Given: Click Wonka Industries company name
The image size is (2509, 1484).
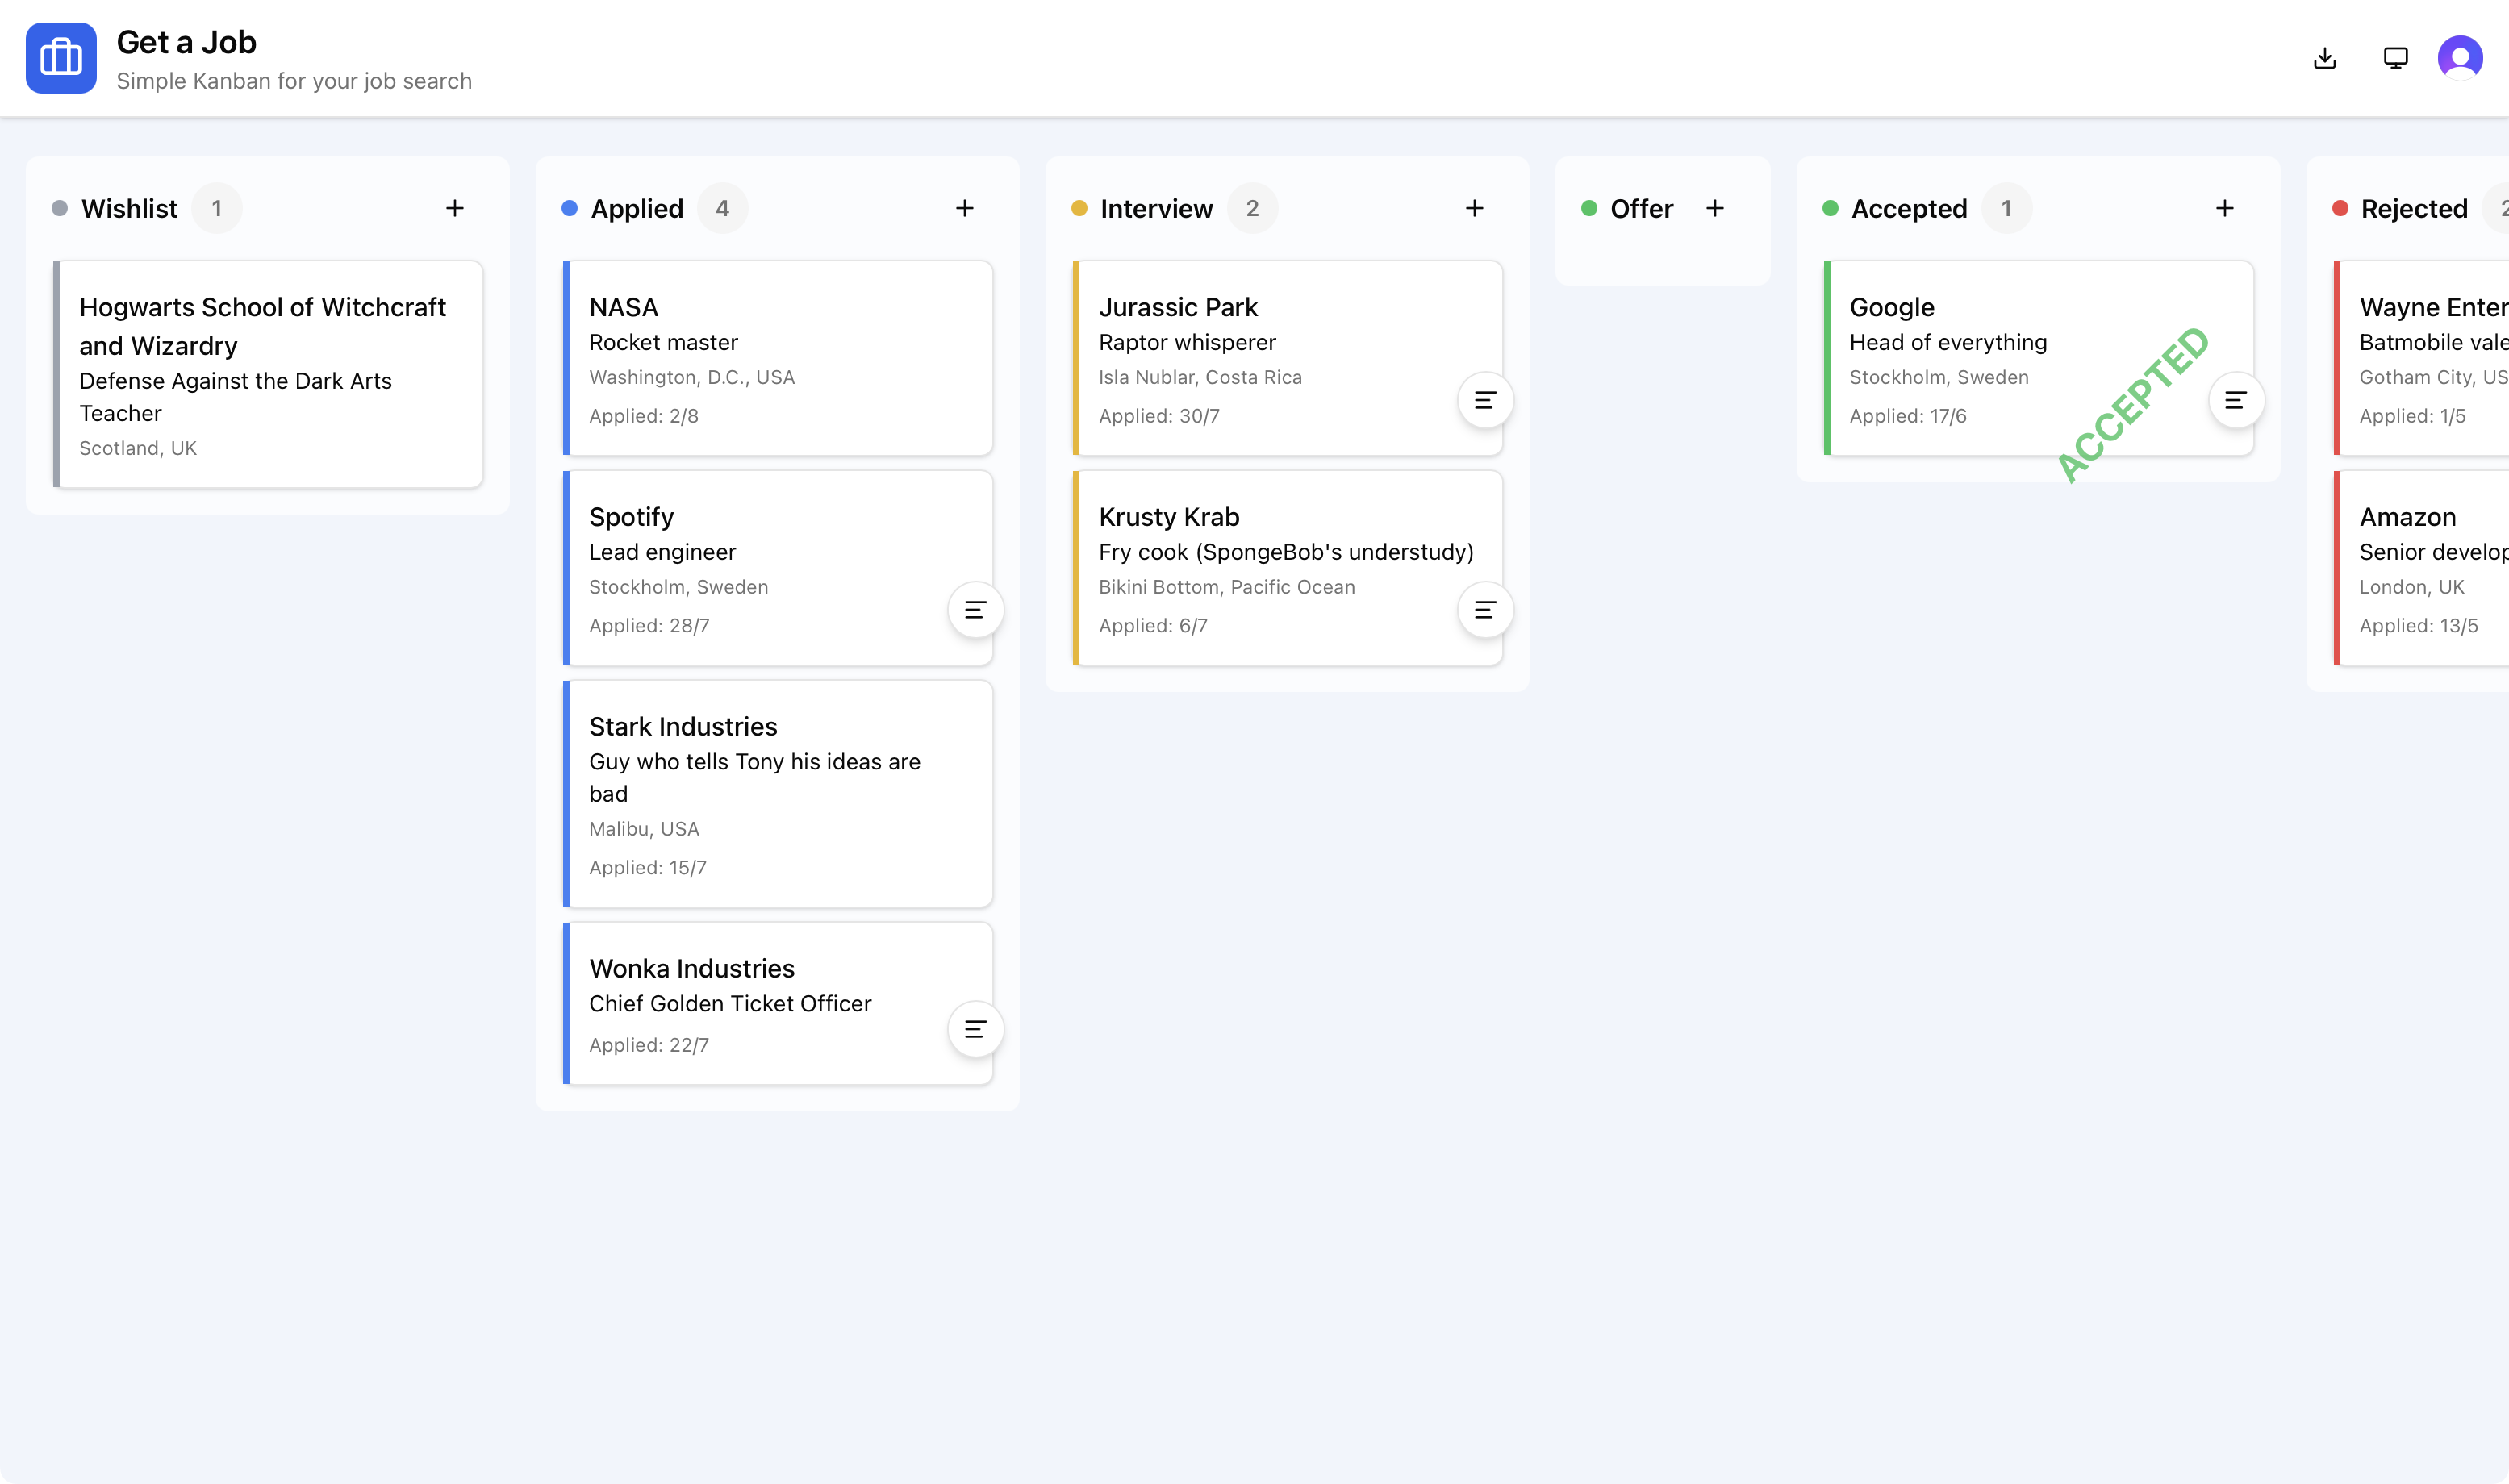Looking at the screenshot, I should (x=692, y=968).
